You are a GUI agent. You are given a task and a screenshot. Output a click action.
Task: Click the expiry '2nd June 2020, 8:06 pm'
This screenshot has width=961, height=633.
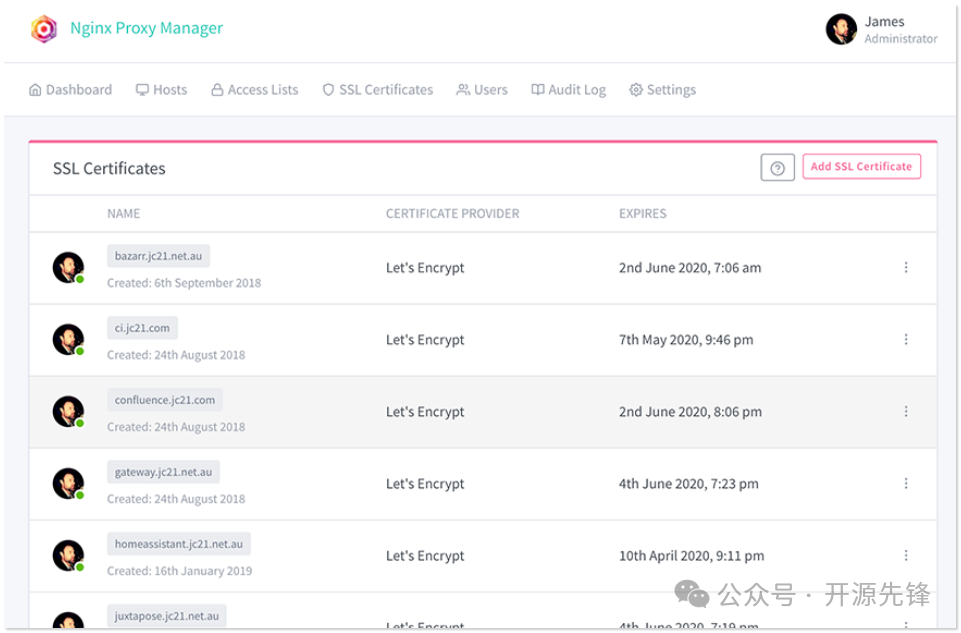pos(690,412)
